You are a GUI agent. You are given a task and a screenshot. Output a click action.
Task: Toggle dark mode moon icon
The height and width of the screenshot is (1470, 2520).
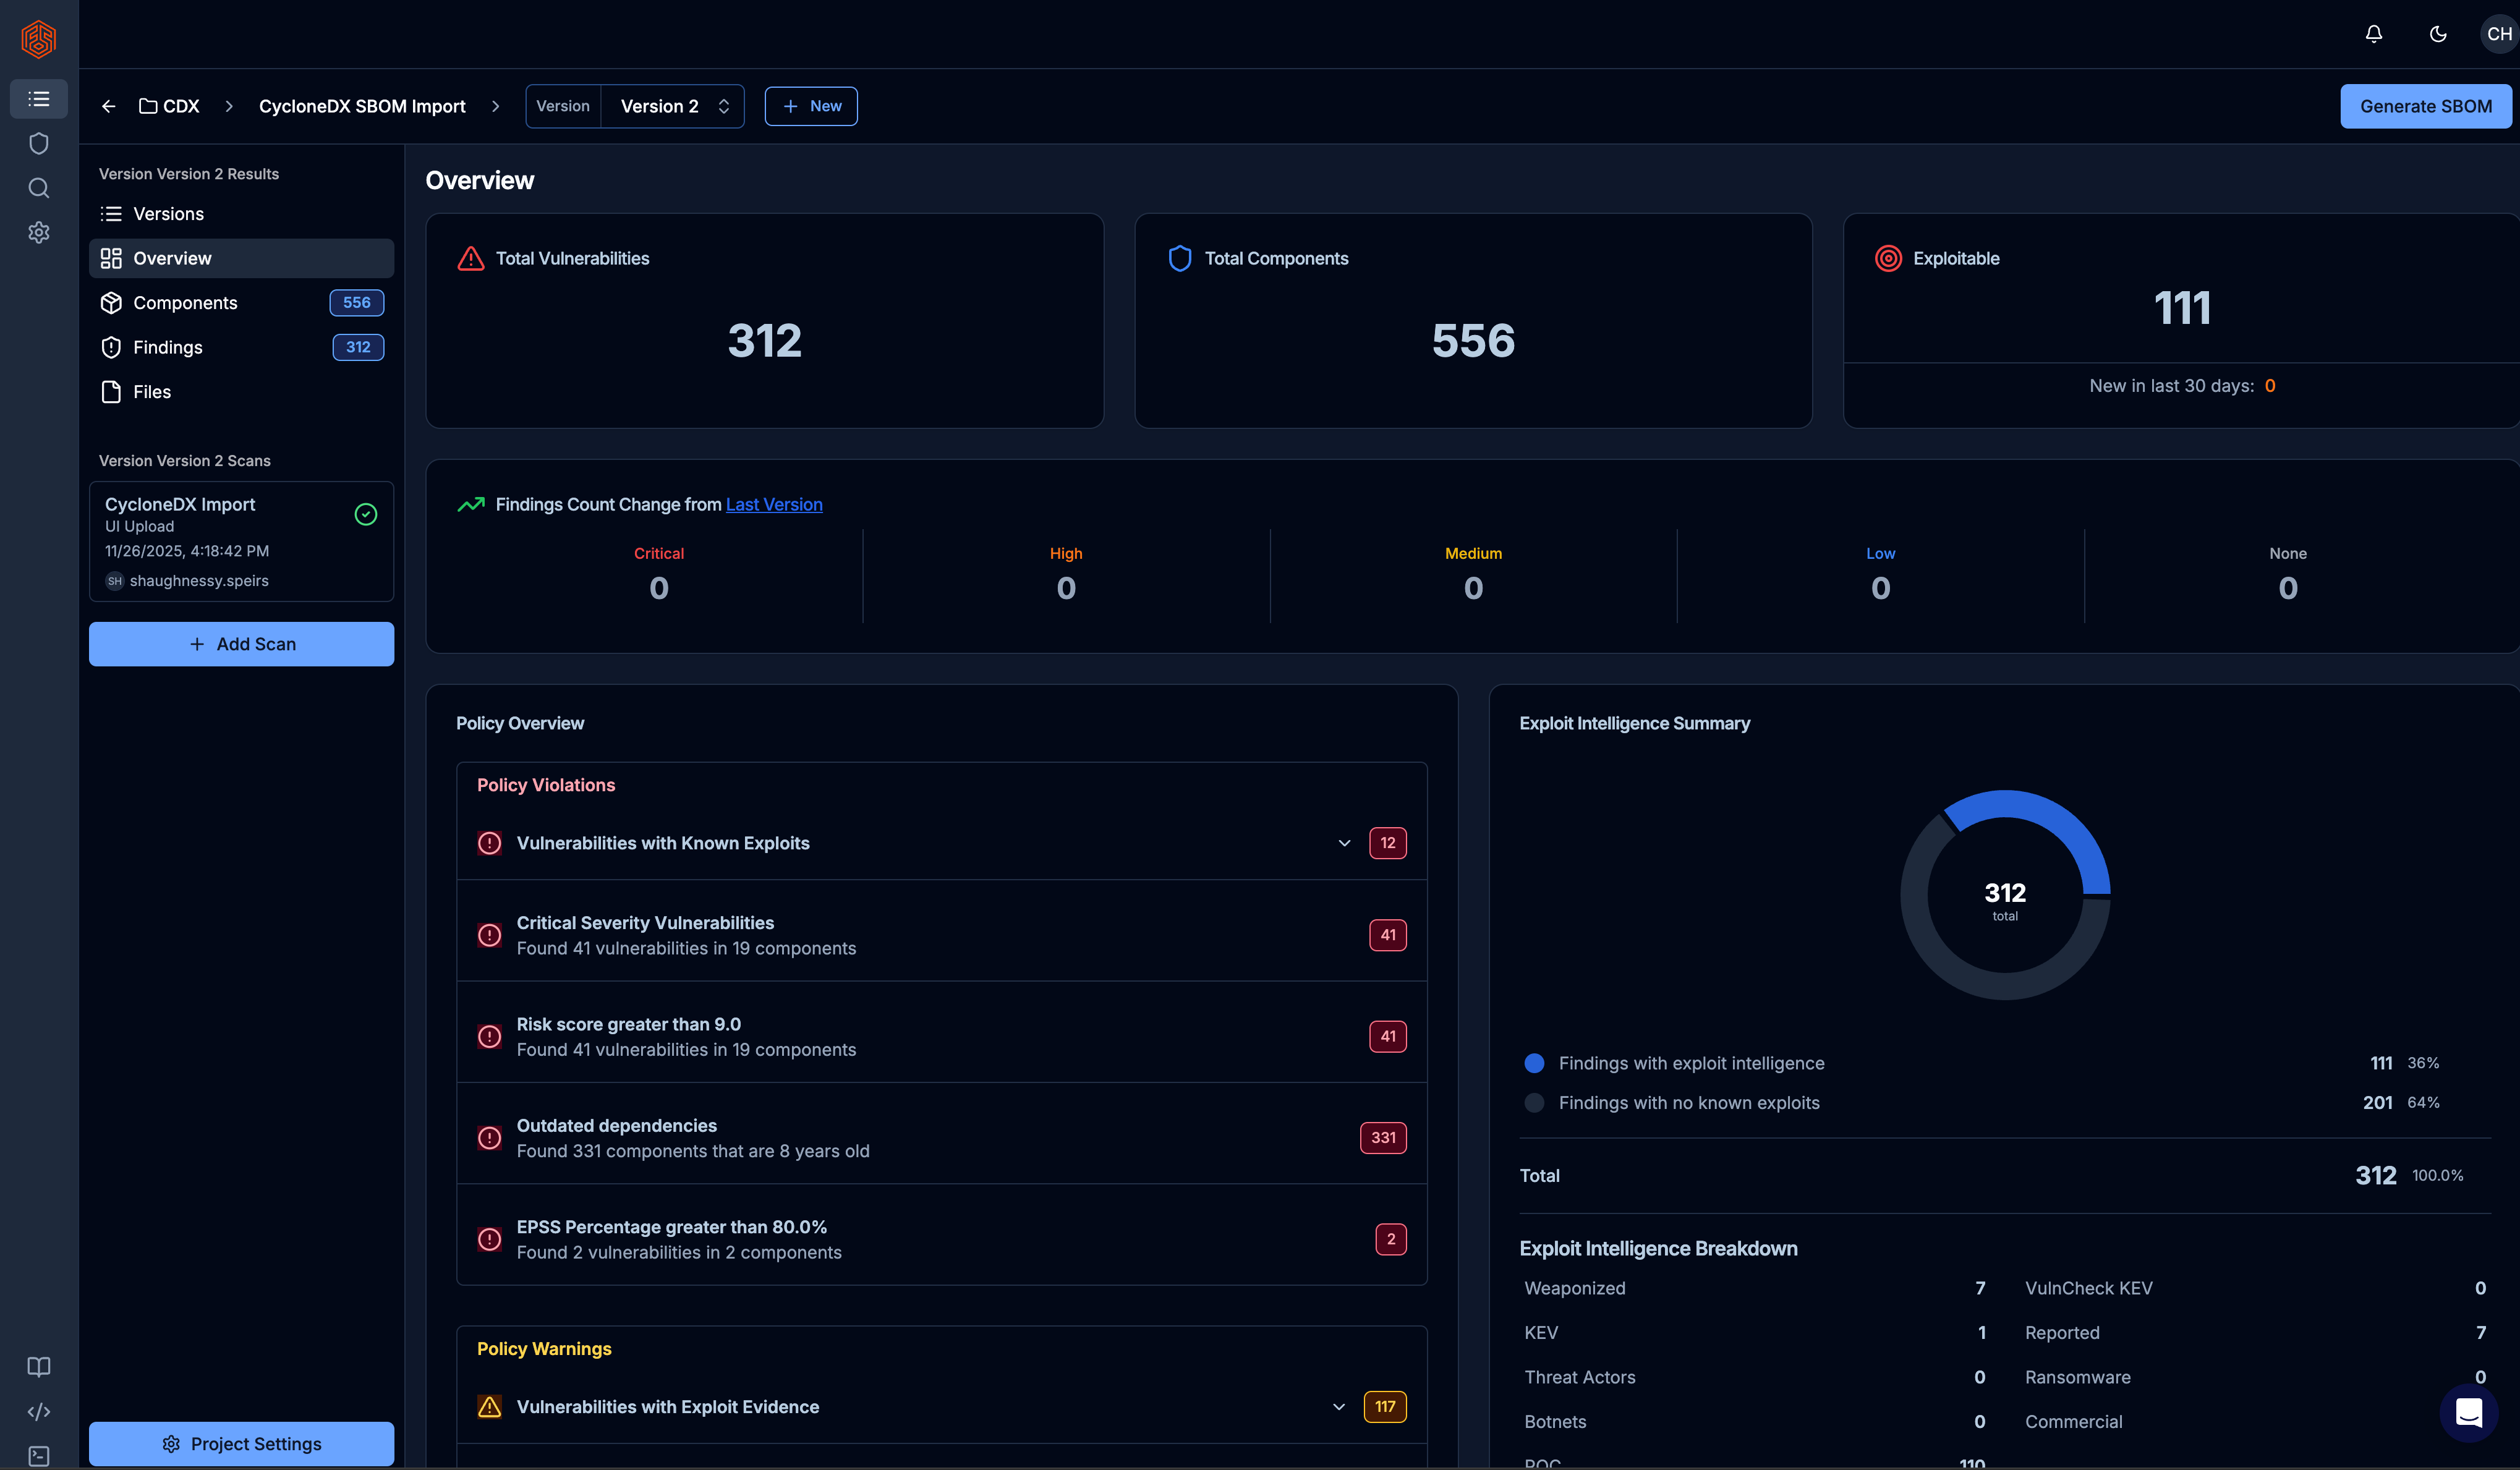coord(2438,34)
